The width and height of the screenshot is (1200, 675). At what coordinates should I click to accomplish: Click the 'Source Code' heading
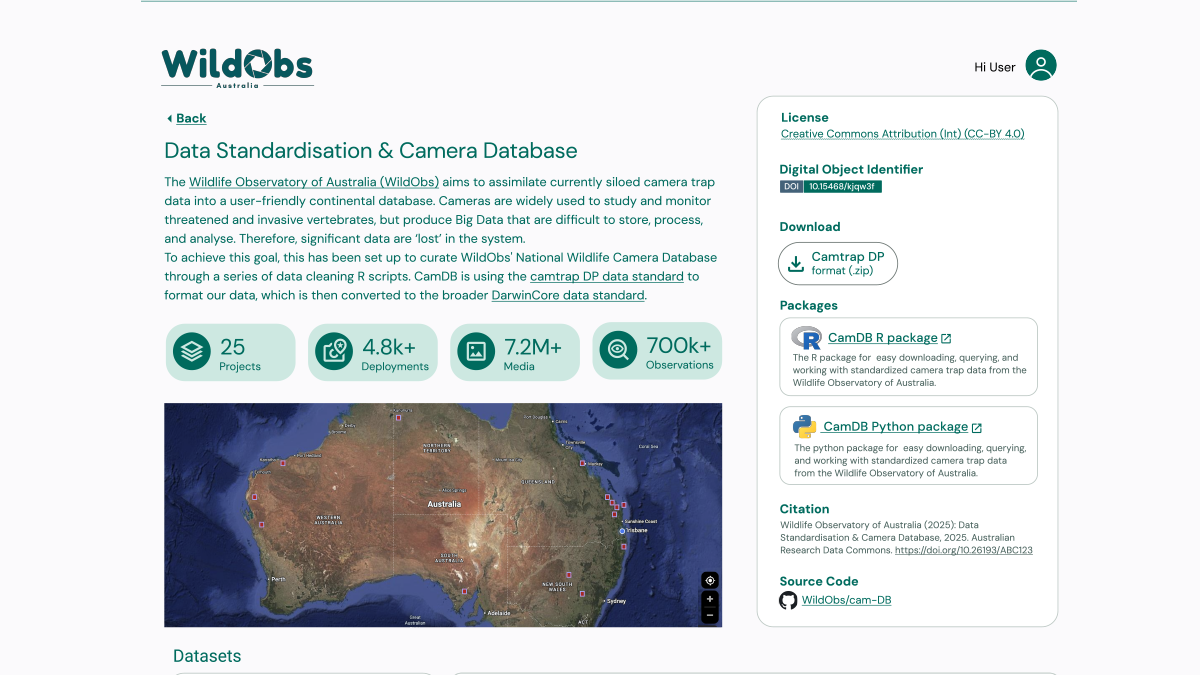click(x=819, y=581)
